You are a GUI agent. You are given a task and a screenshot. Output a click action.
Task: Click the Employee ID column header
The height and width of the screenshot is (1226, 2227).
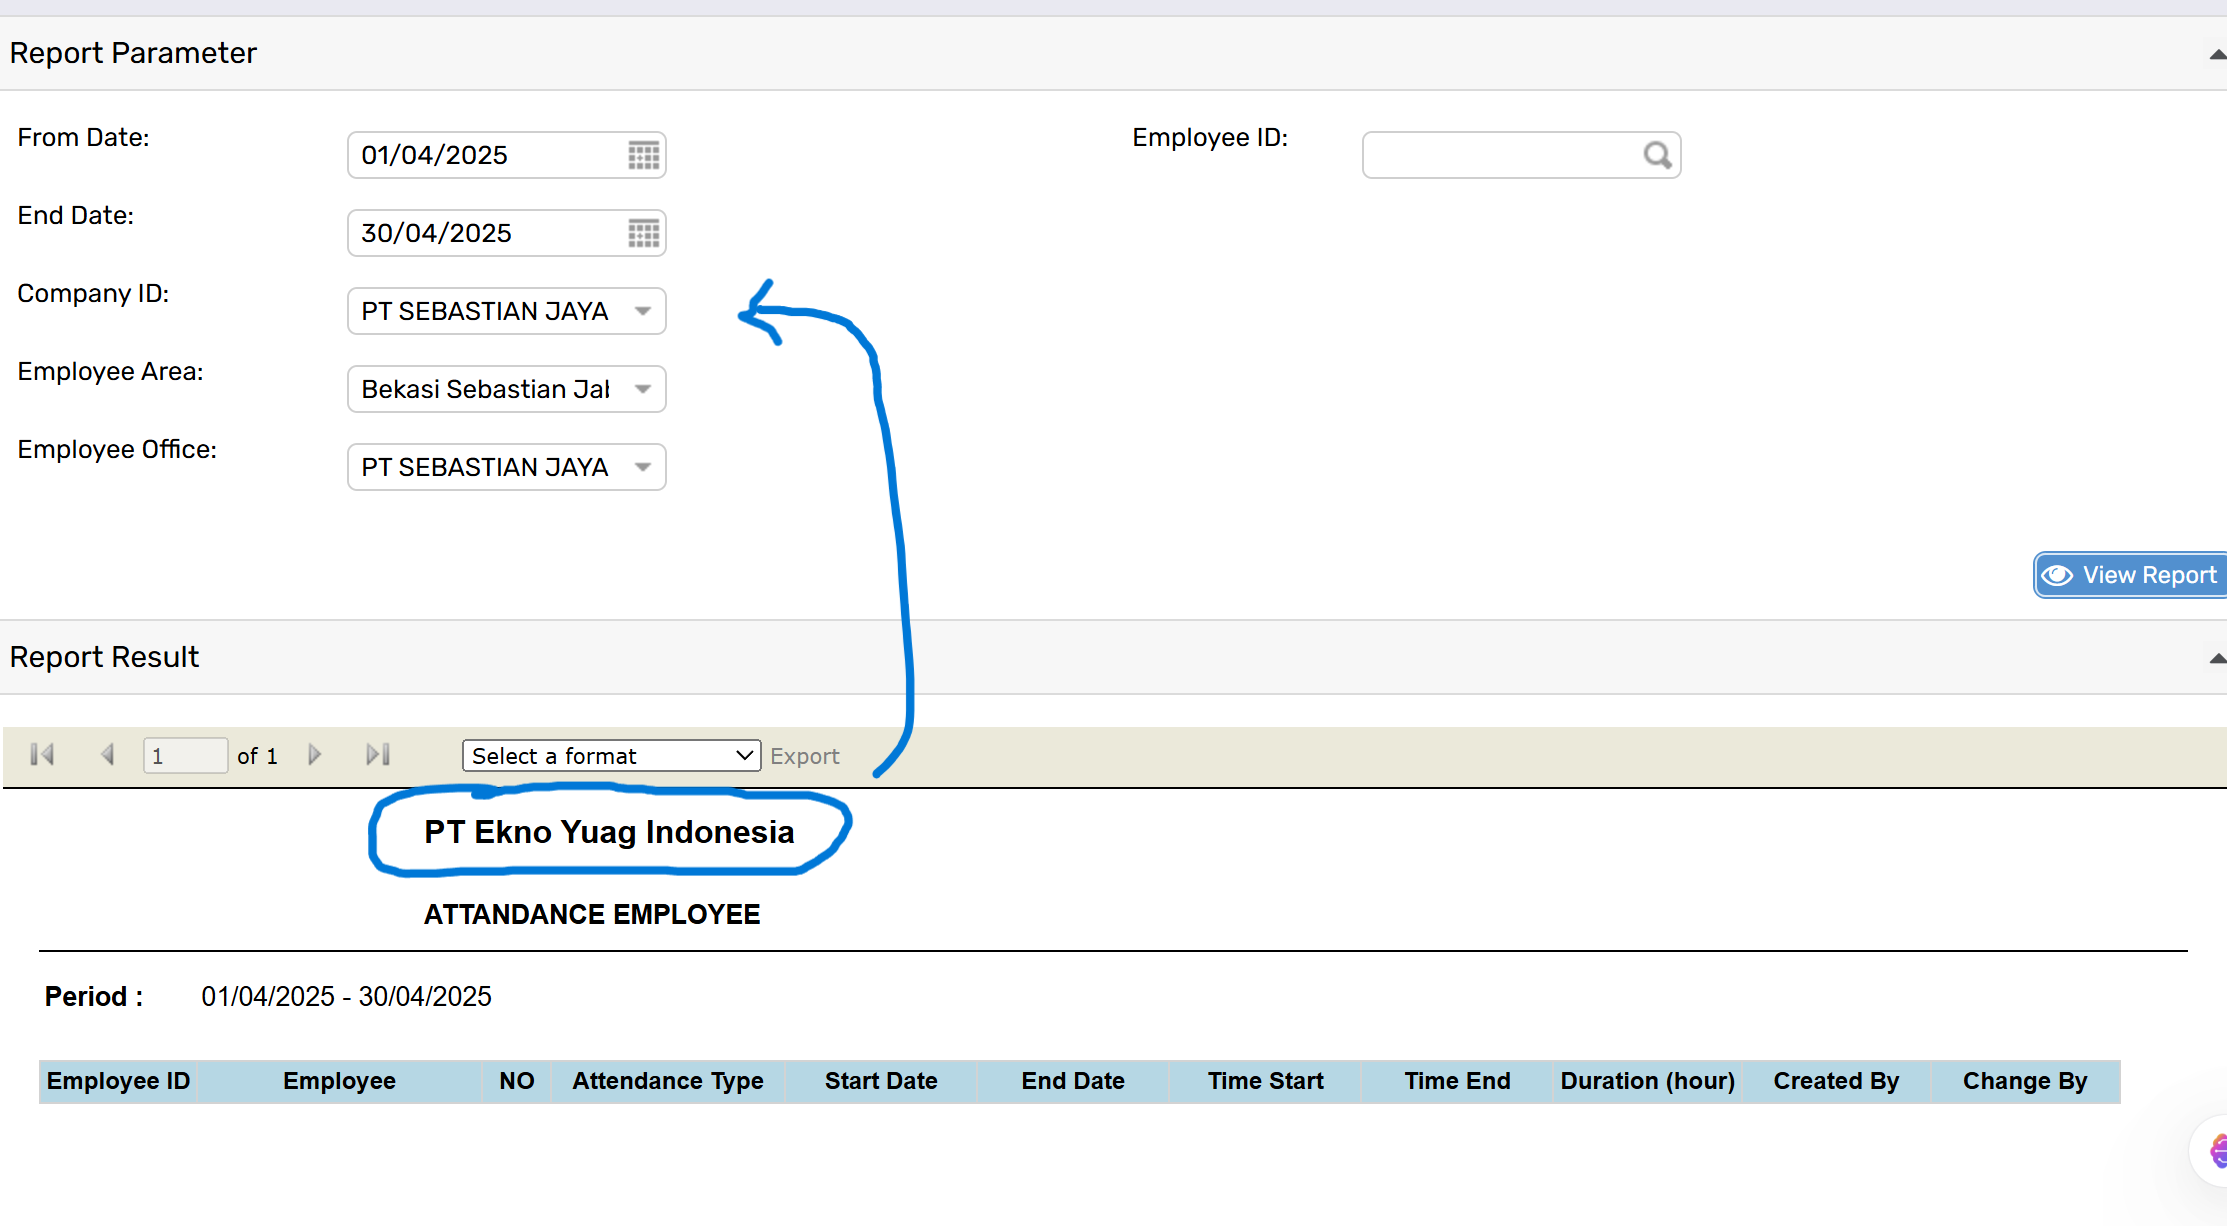click(x=118, y=1081)
